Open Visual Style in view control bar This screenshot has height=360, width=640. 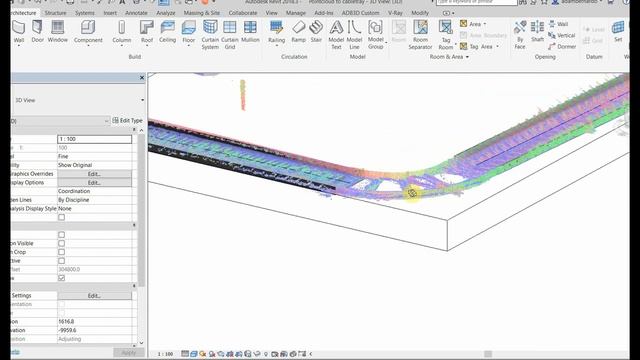194,354
